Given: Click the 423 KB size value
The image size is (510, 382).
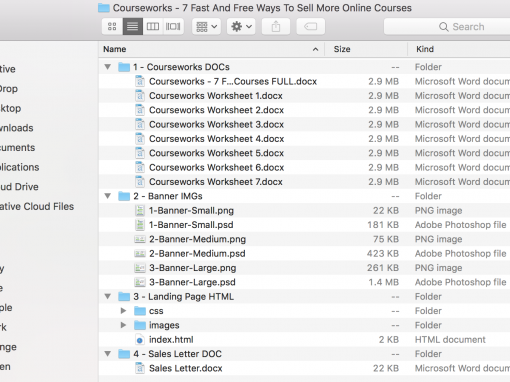Looking at the screenshot, I should tap(383, 253).
